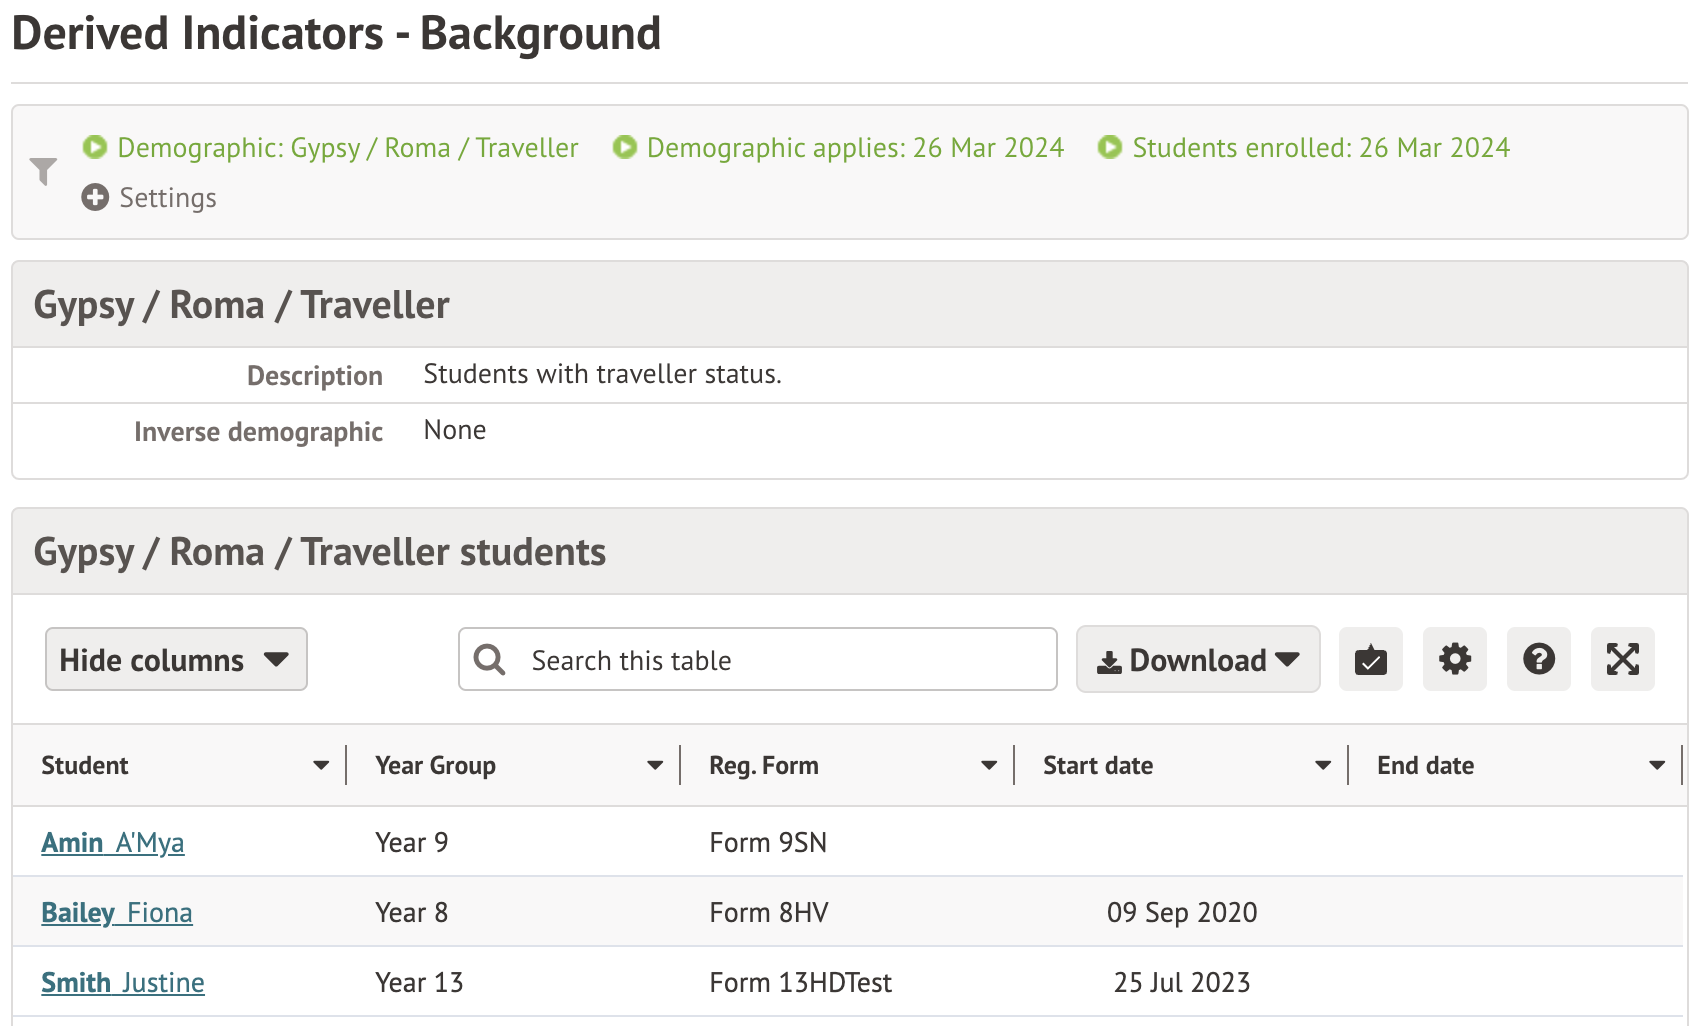
Task: Open the Reg. Form column menu arrow
Action: click(989, 766)
